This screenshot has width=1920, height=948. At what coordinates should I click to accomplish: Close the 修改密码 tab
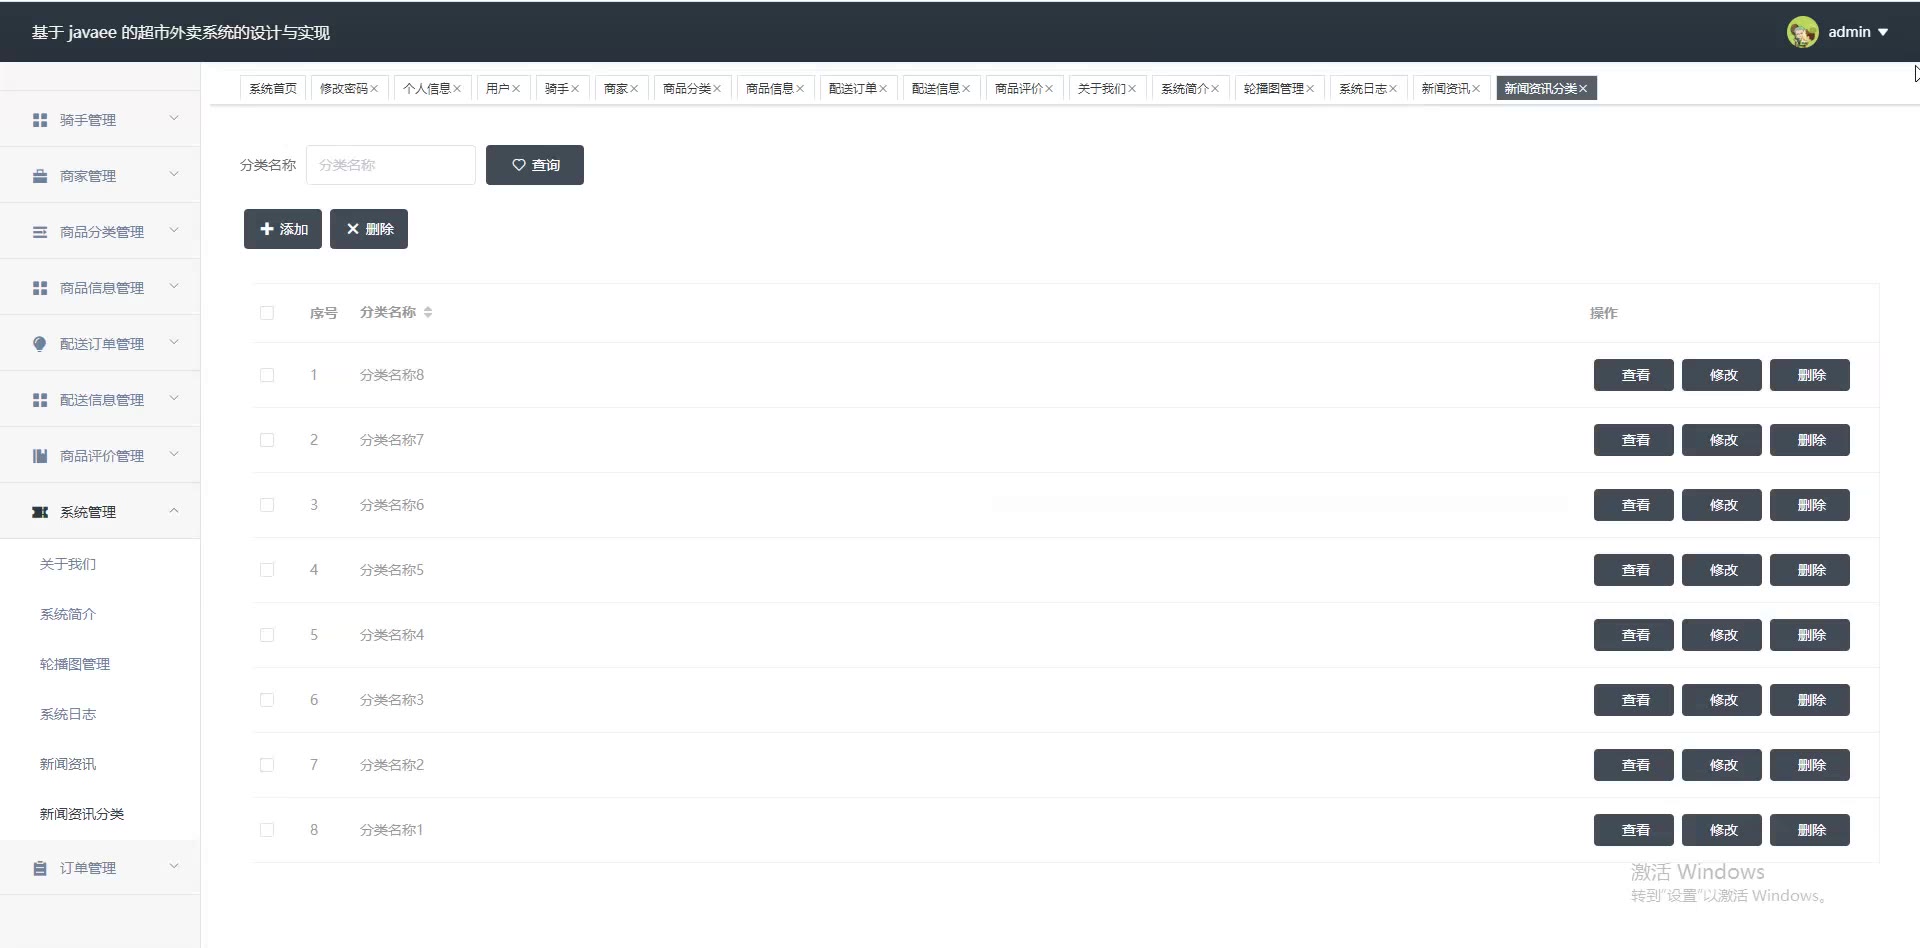click(374, 89)
